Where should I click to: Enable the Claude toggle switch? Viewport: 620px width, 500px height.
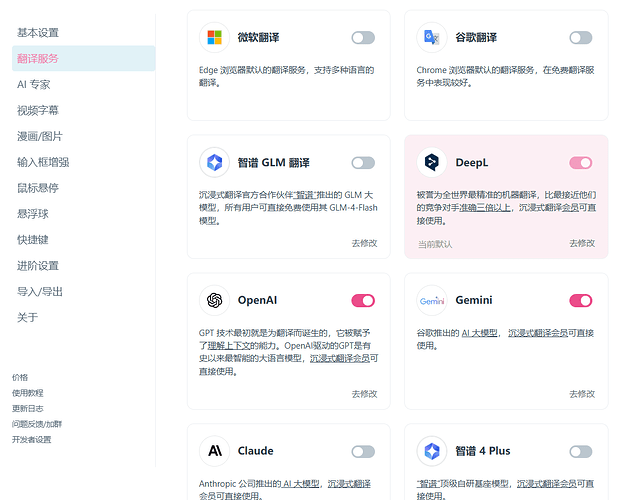363,451
